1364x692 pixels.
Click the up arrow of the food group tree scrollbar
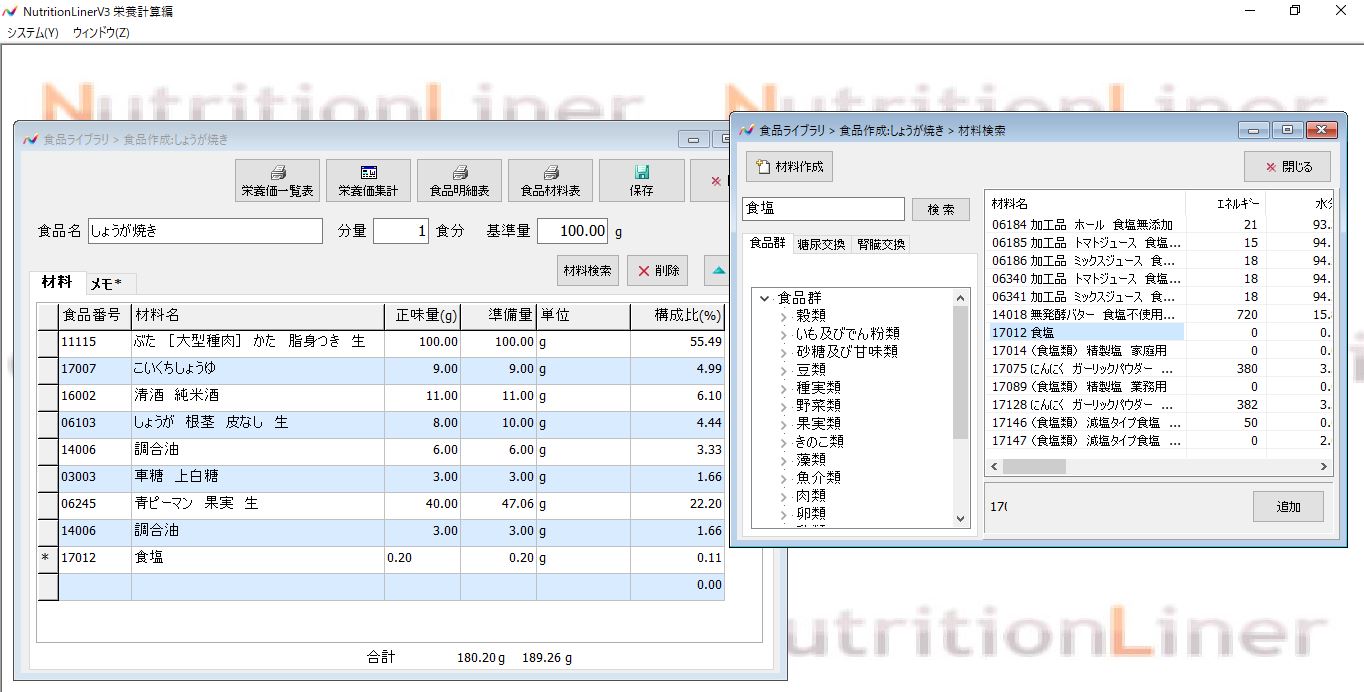coord(961,298)
